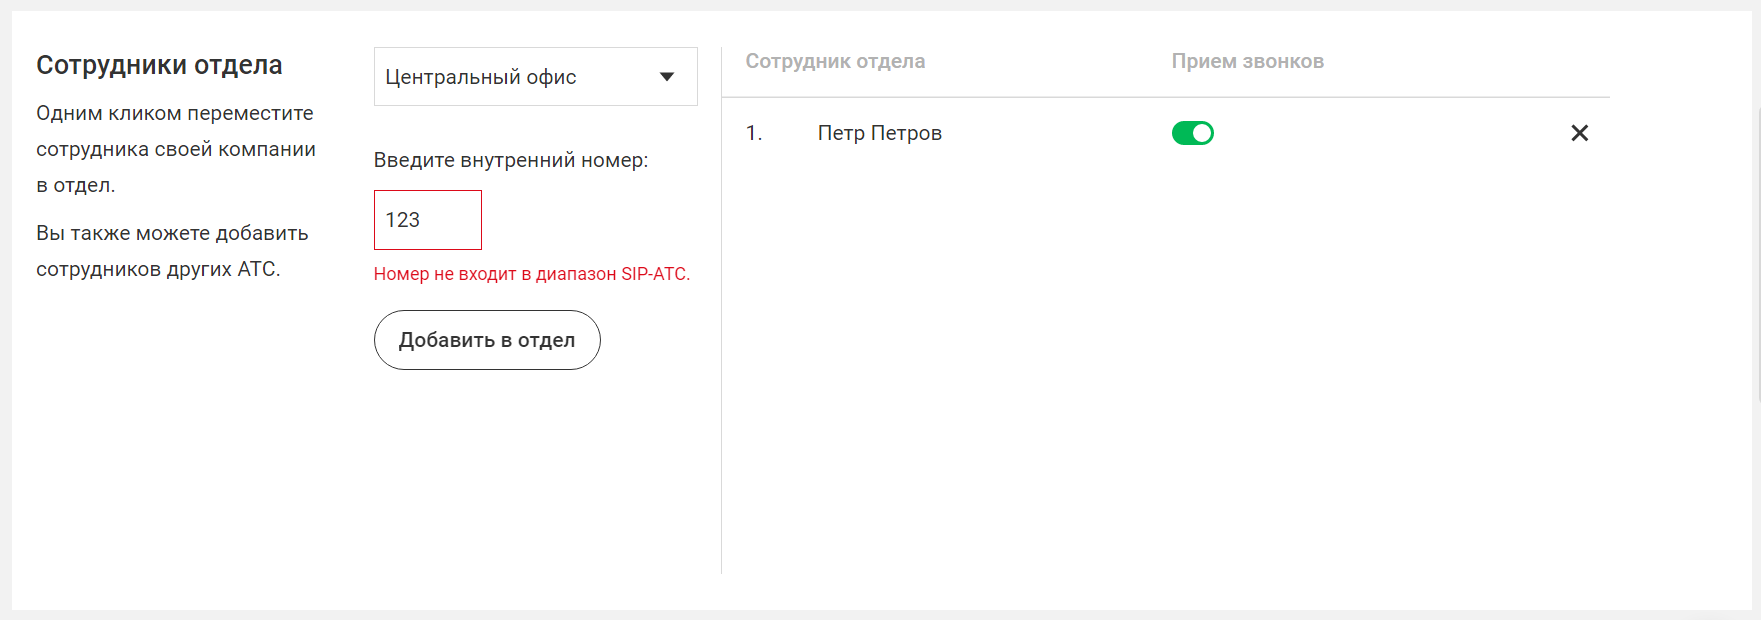Click the Добавить в отдел button
The height and width of the screenshot is (620, 1761).
point(487,340)
